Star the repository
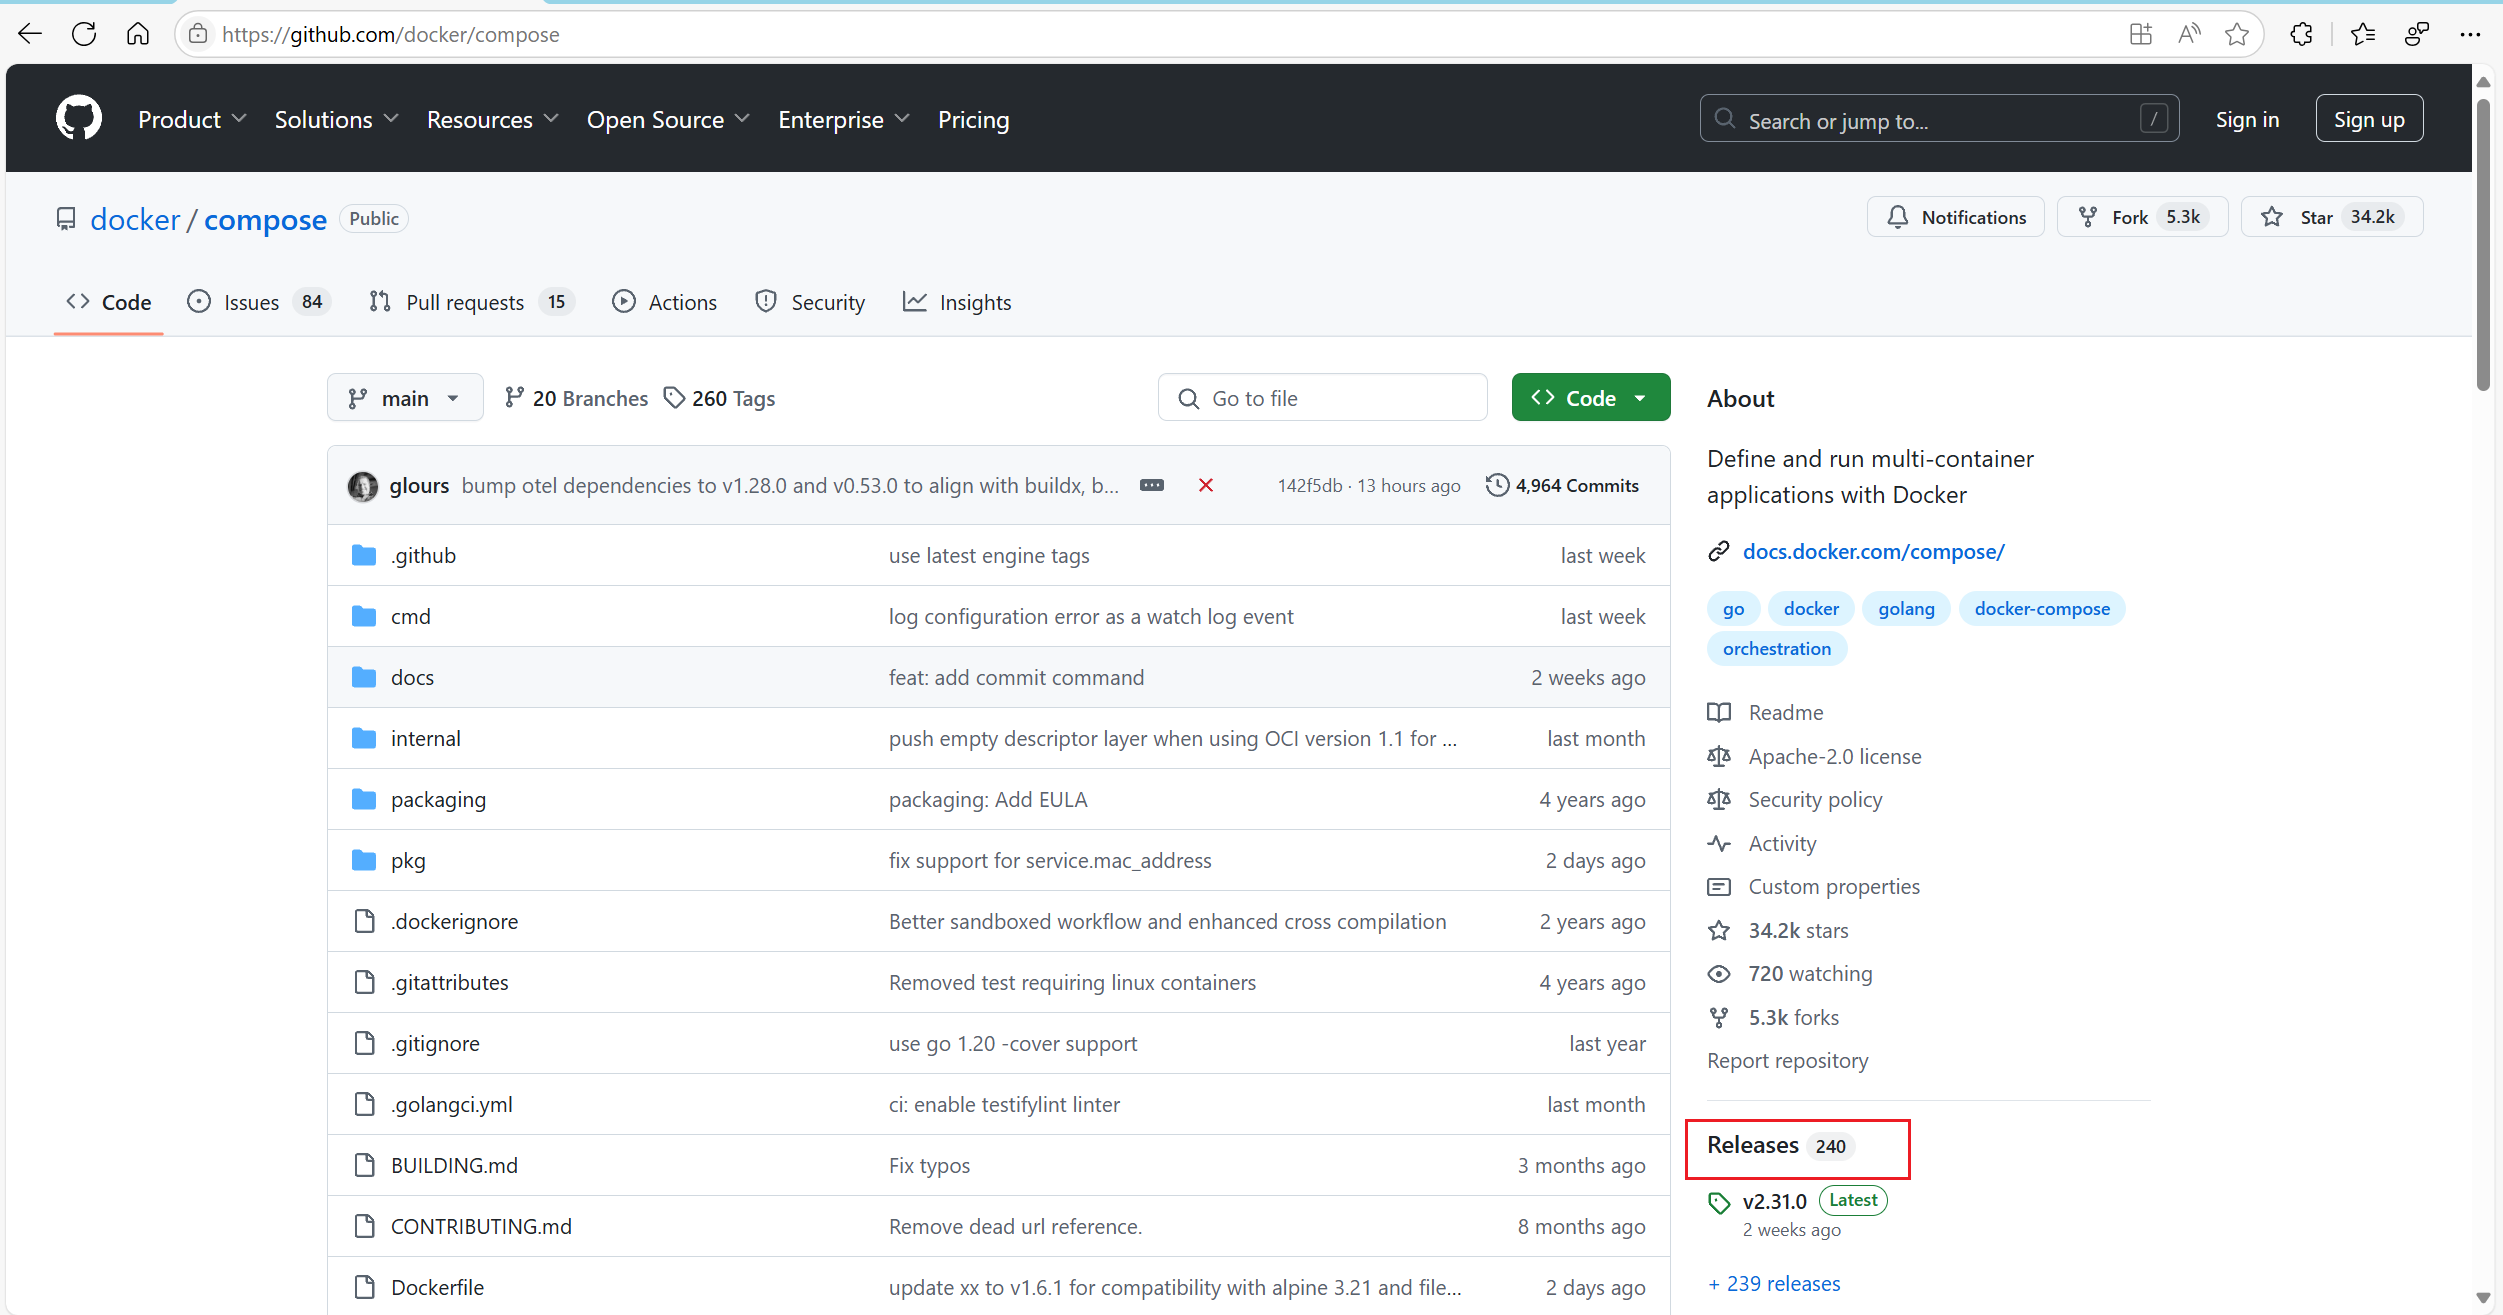 click(2332, 217)
